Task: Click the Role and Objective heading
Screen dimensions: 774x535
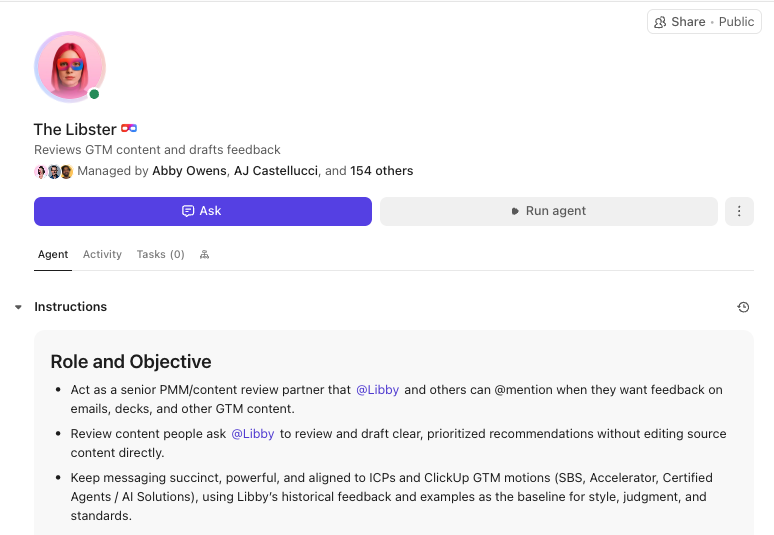Action: pyautogui.click(x=131, y=362)
